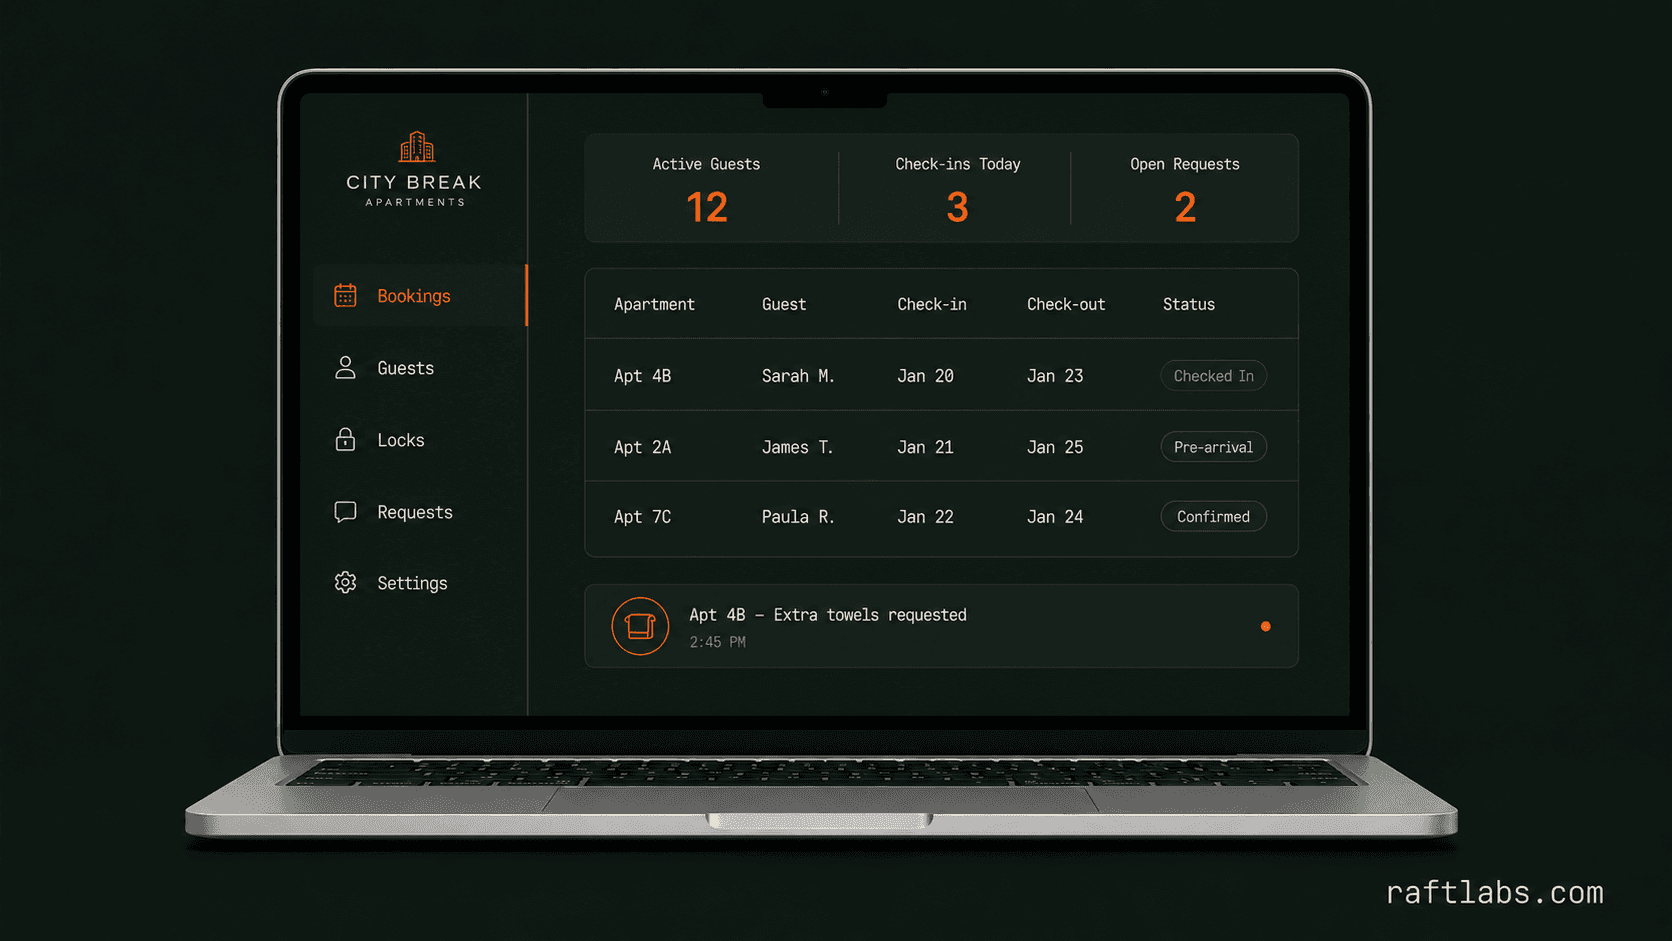Click the orange unread dot on the notification

point(1265,626)
